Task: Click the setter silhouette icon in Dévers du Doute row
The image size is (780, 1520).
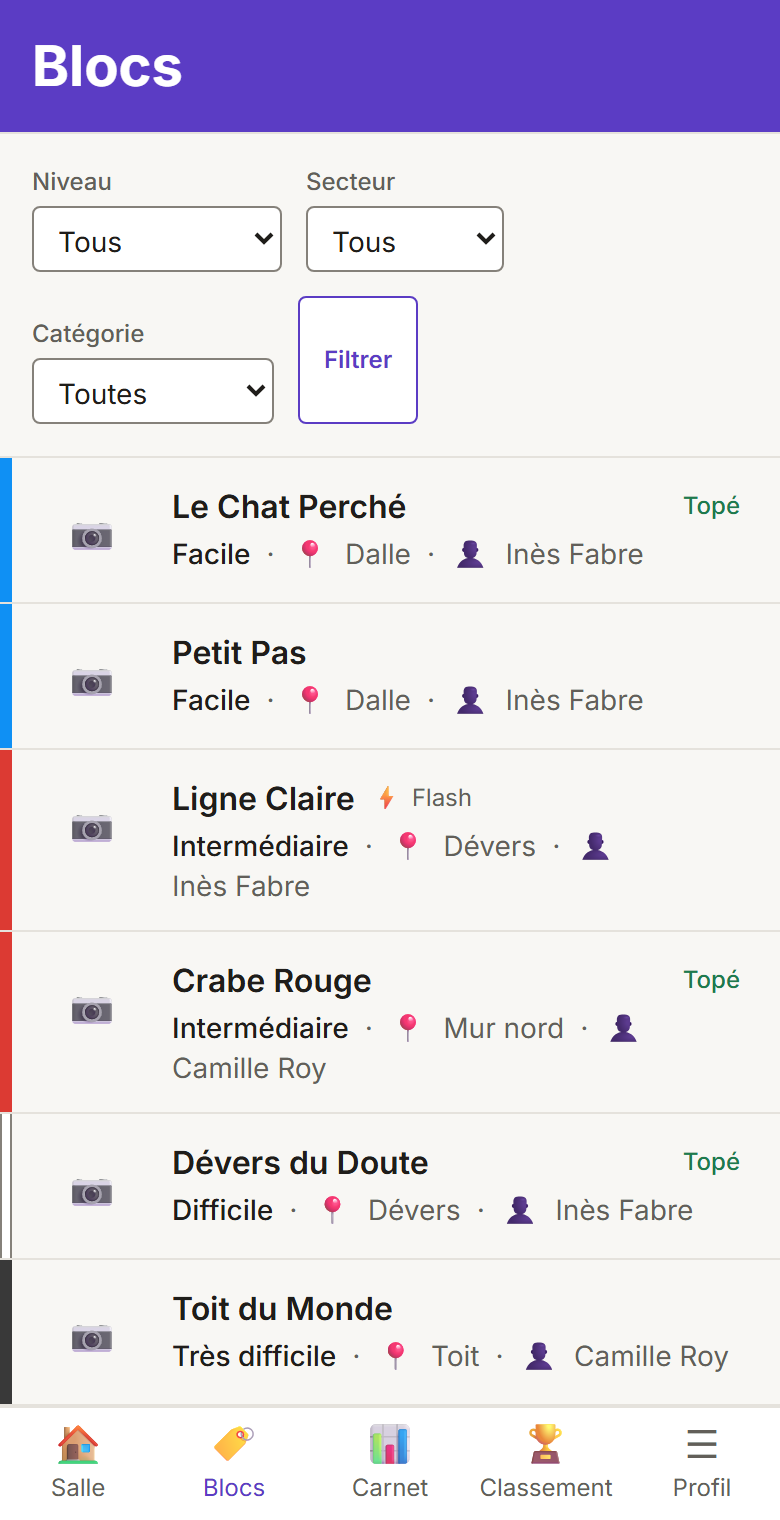Action: click(520, 1210)
